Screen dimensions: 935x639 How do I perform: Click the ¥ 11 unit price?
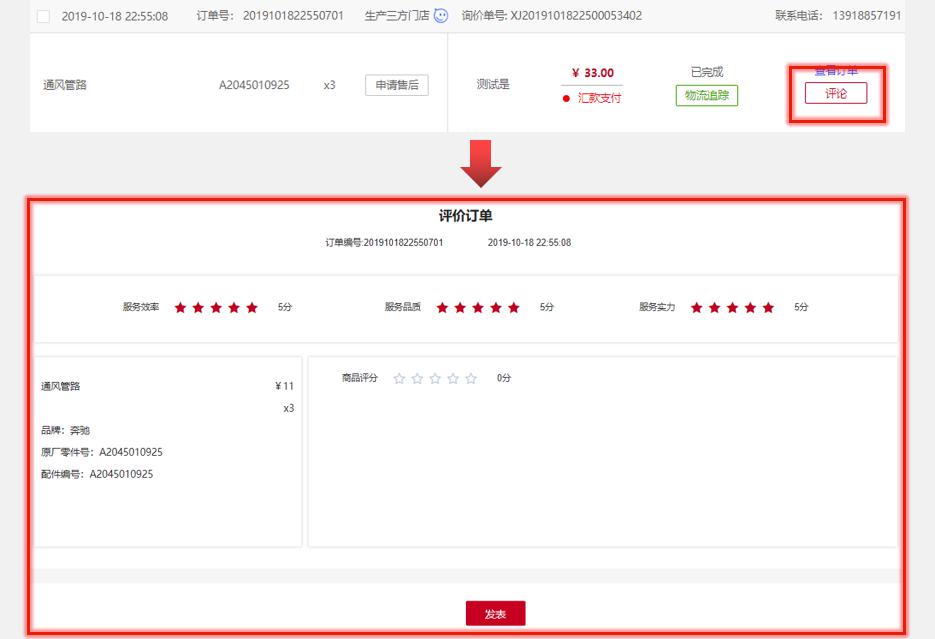284,386
